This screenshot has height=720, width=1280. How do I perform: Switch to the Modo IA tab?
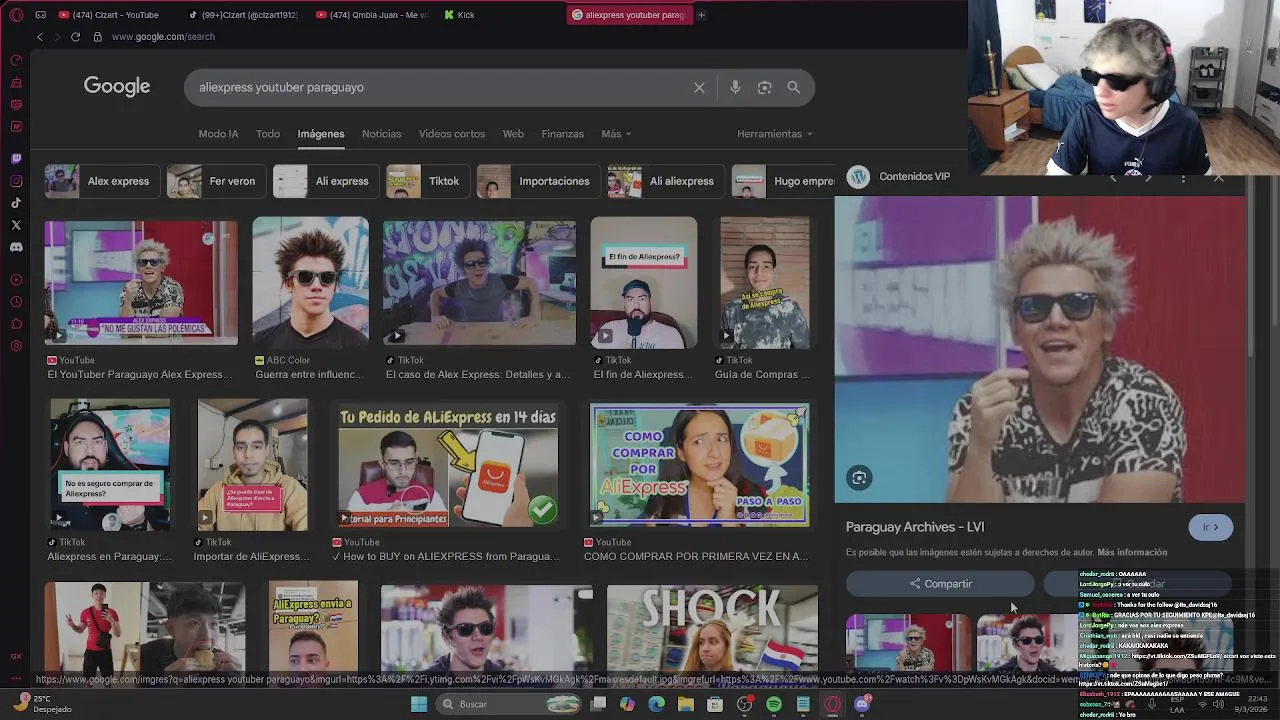[218, 134]
